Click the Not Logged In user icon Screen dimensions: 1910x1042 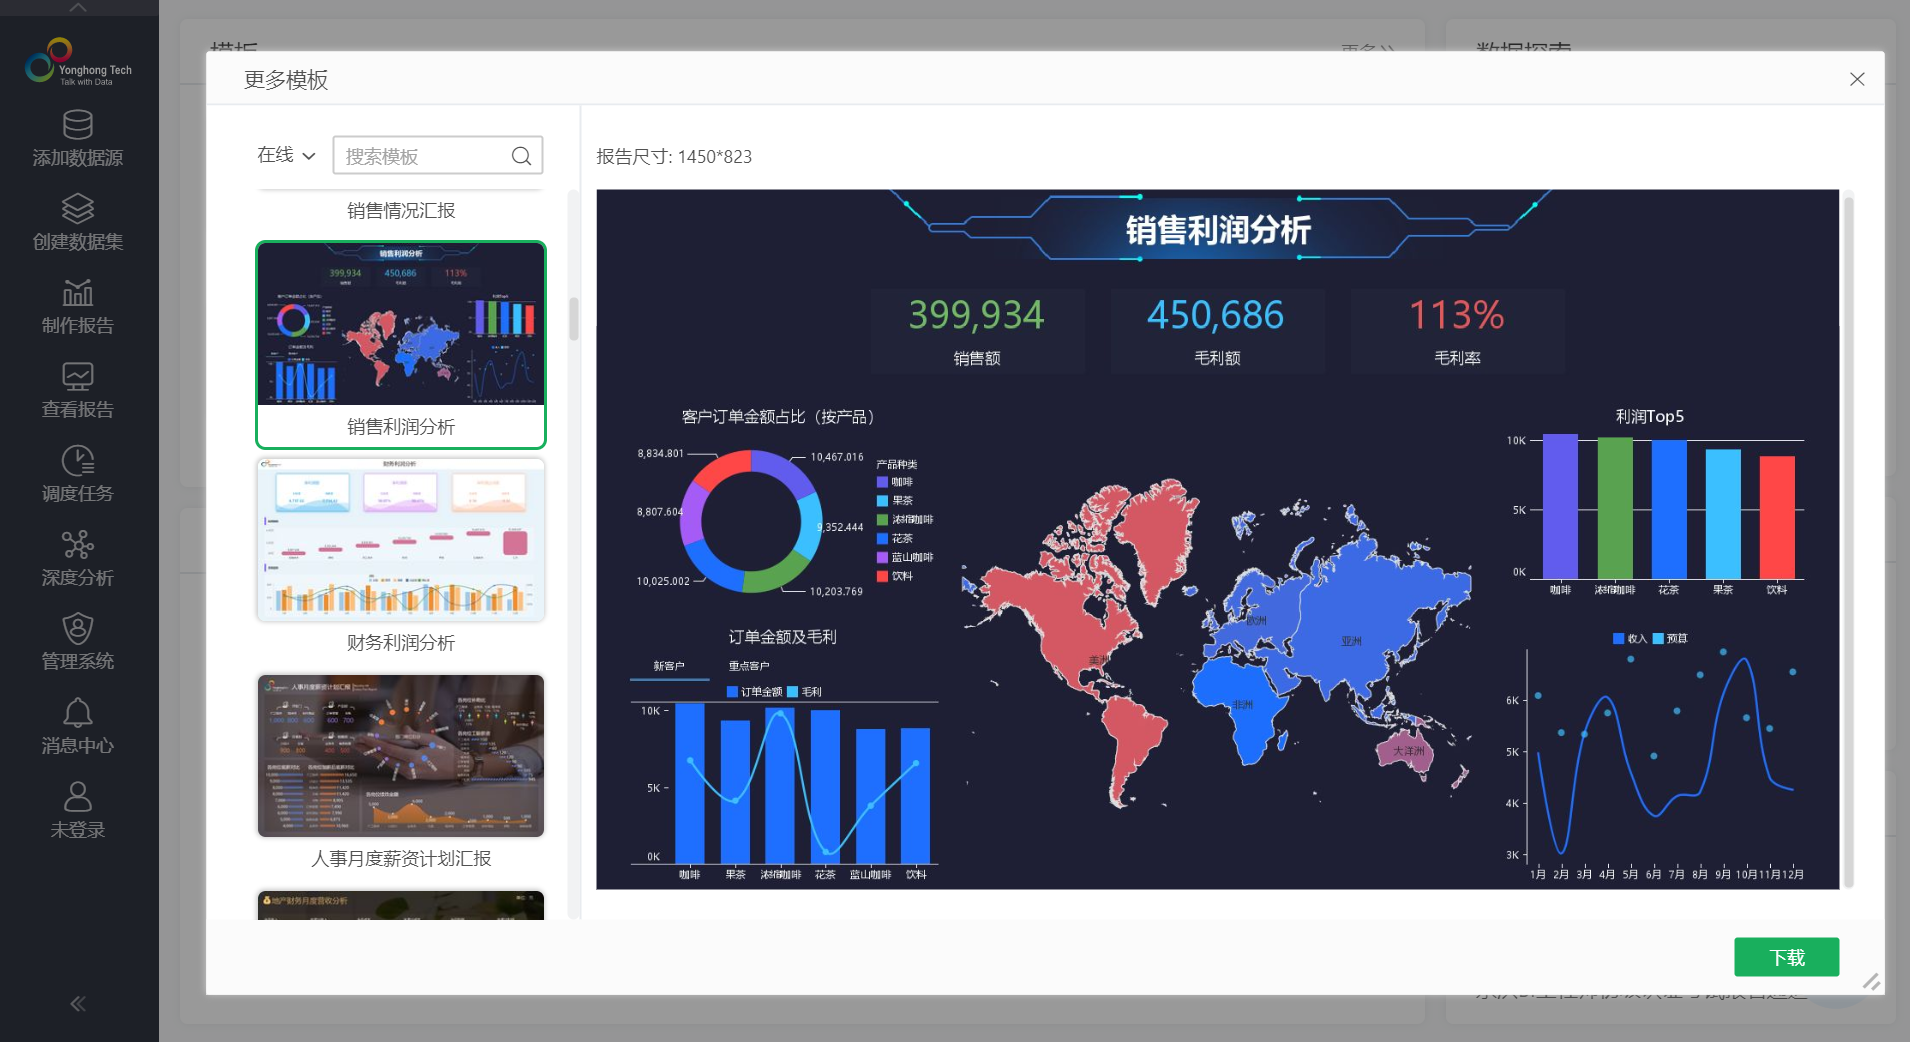tap(78, 797)
